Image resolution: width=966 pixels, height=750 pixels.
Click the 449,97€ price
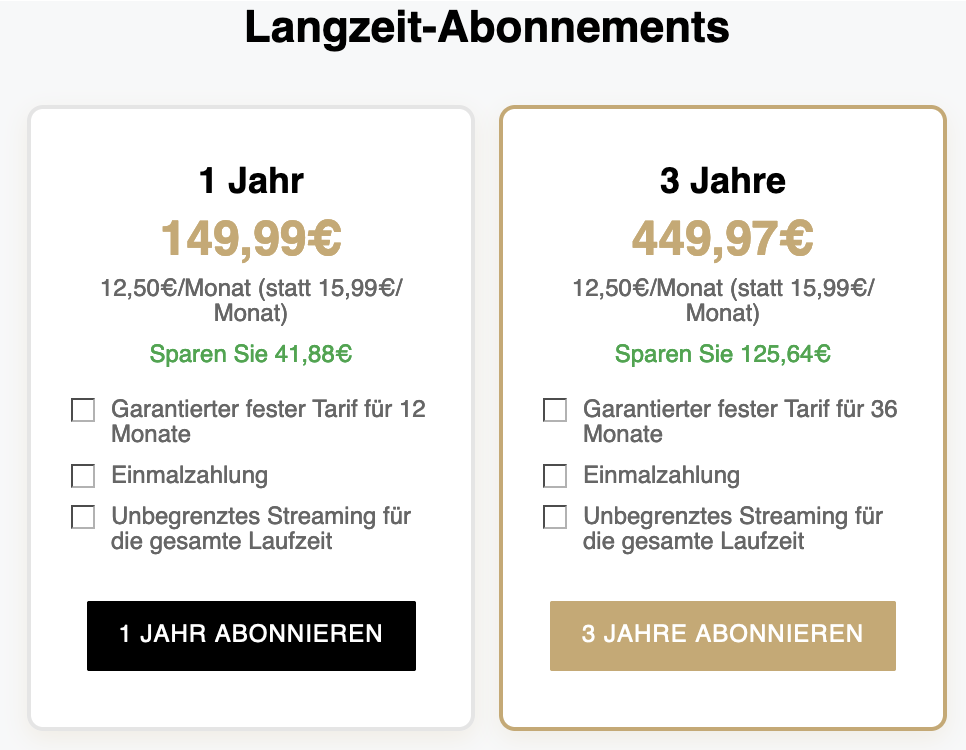click(722, 239)
